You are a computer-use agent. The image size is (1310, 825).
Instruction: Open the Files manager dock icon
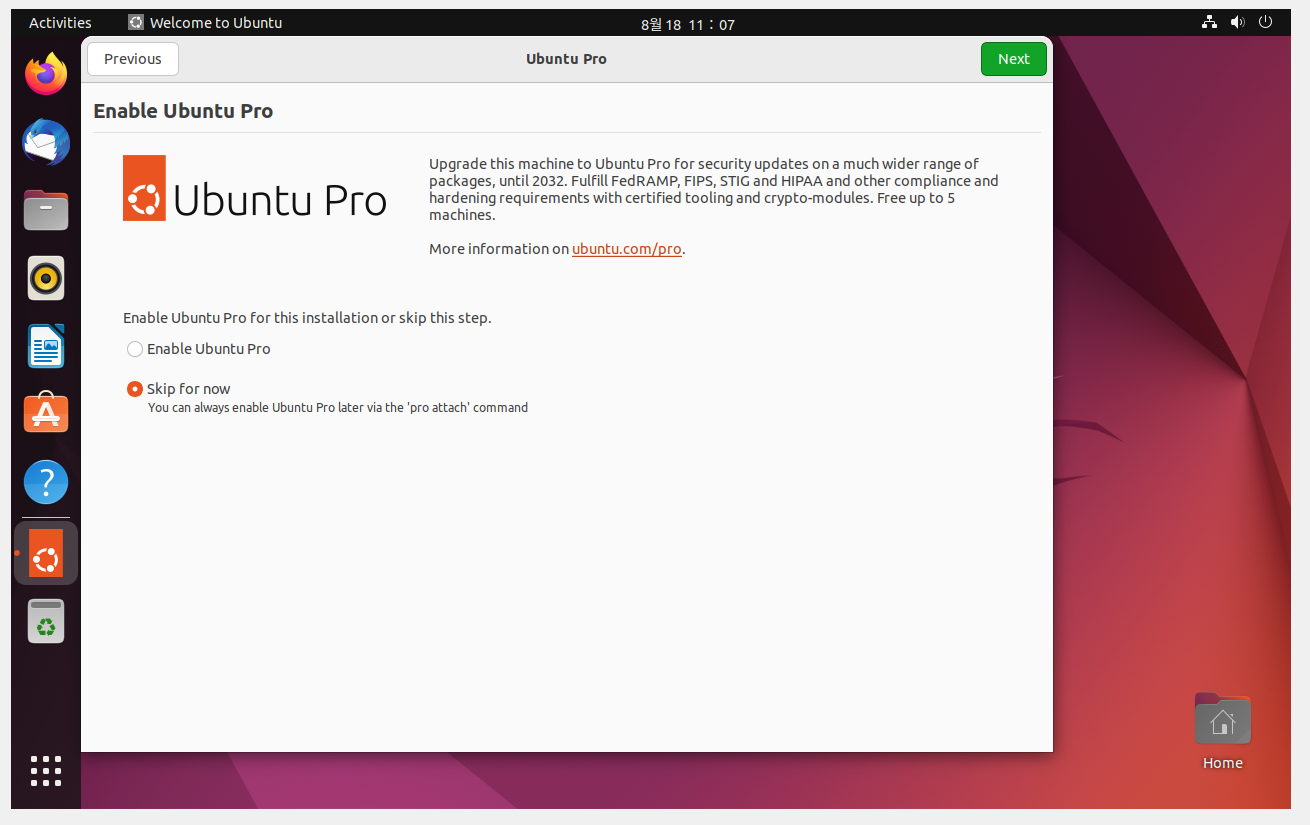click(x=46, y=210)
